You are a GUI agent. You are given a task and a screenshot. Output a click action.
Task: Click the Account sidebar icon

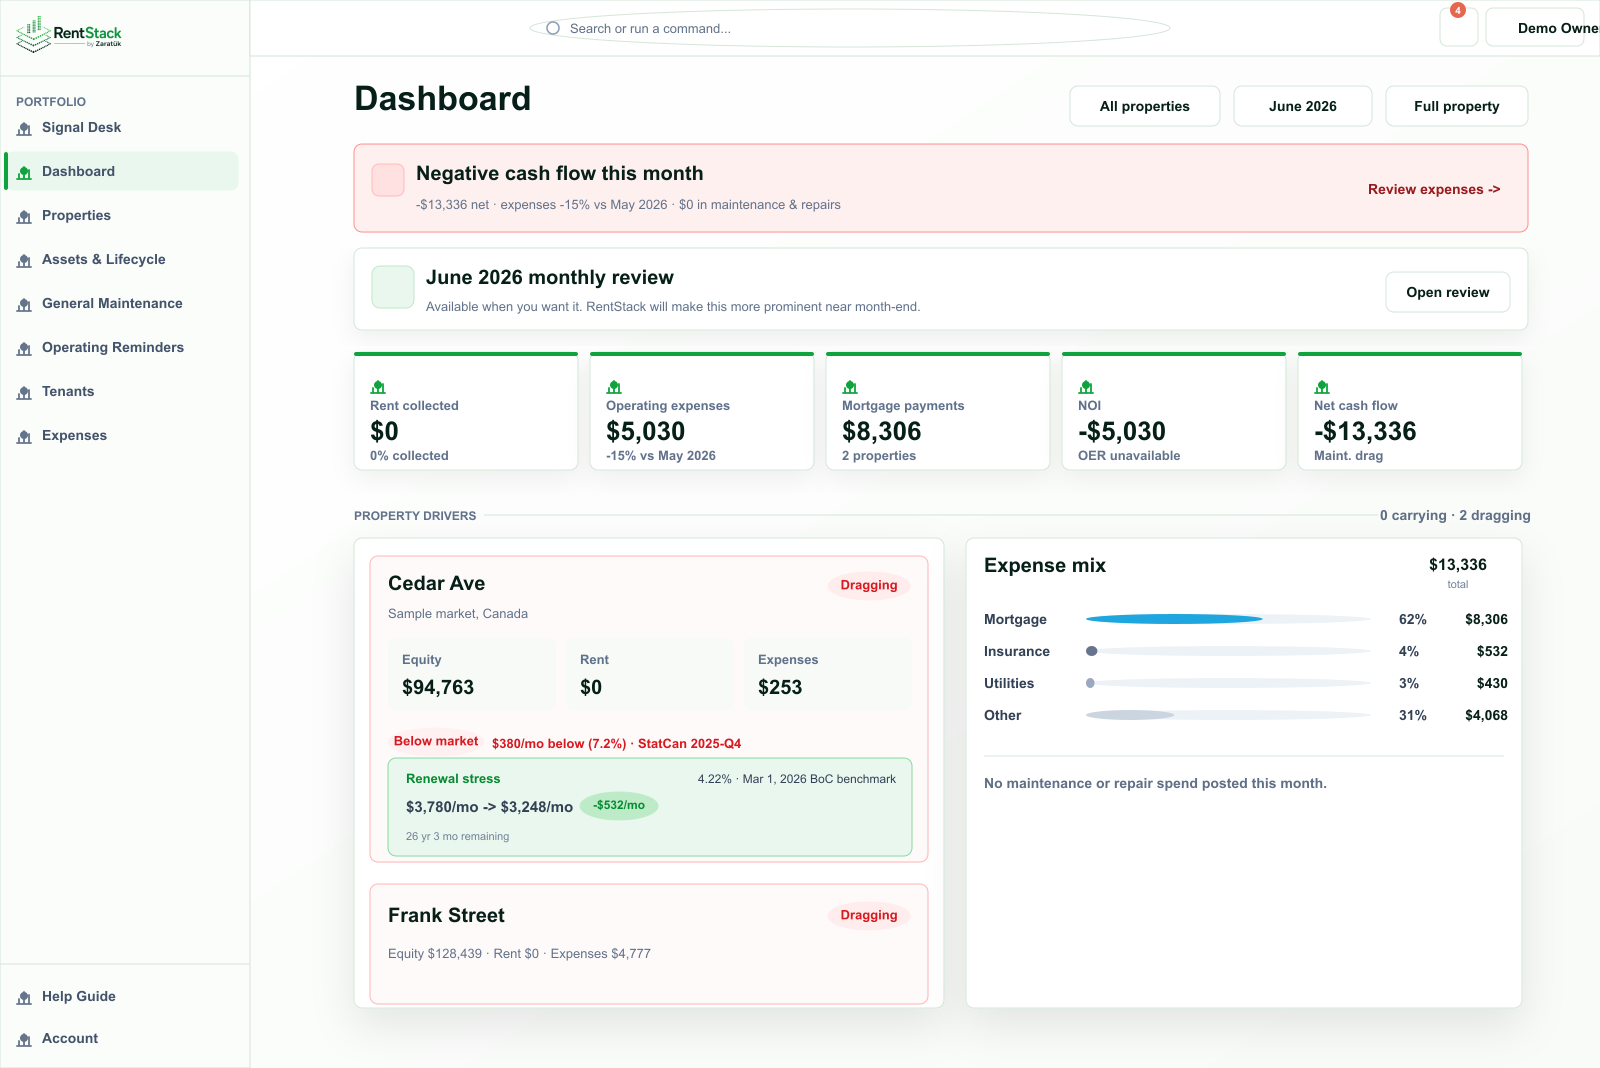click(24, 1039)
